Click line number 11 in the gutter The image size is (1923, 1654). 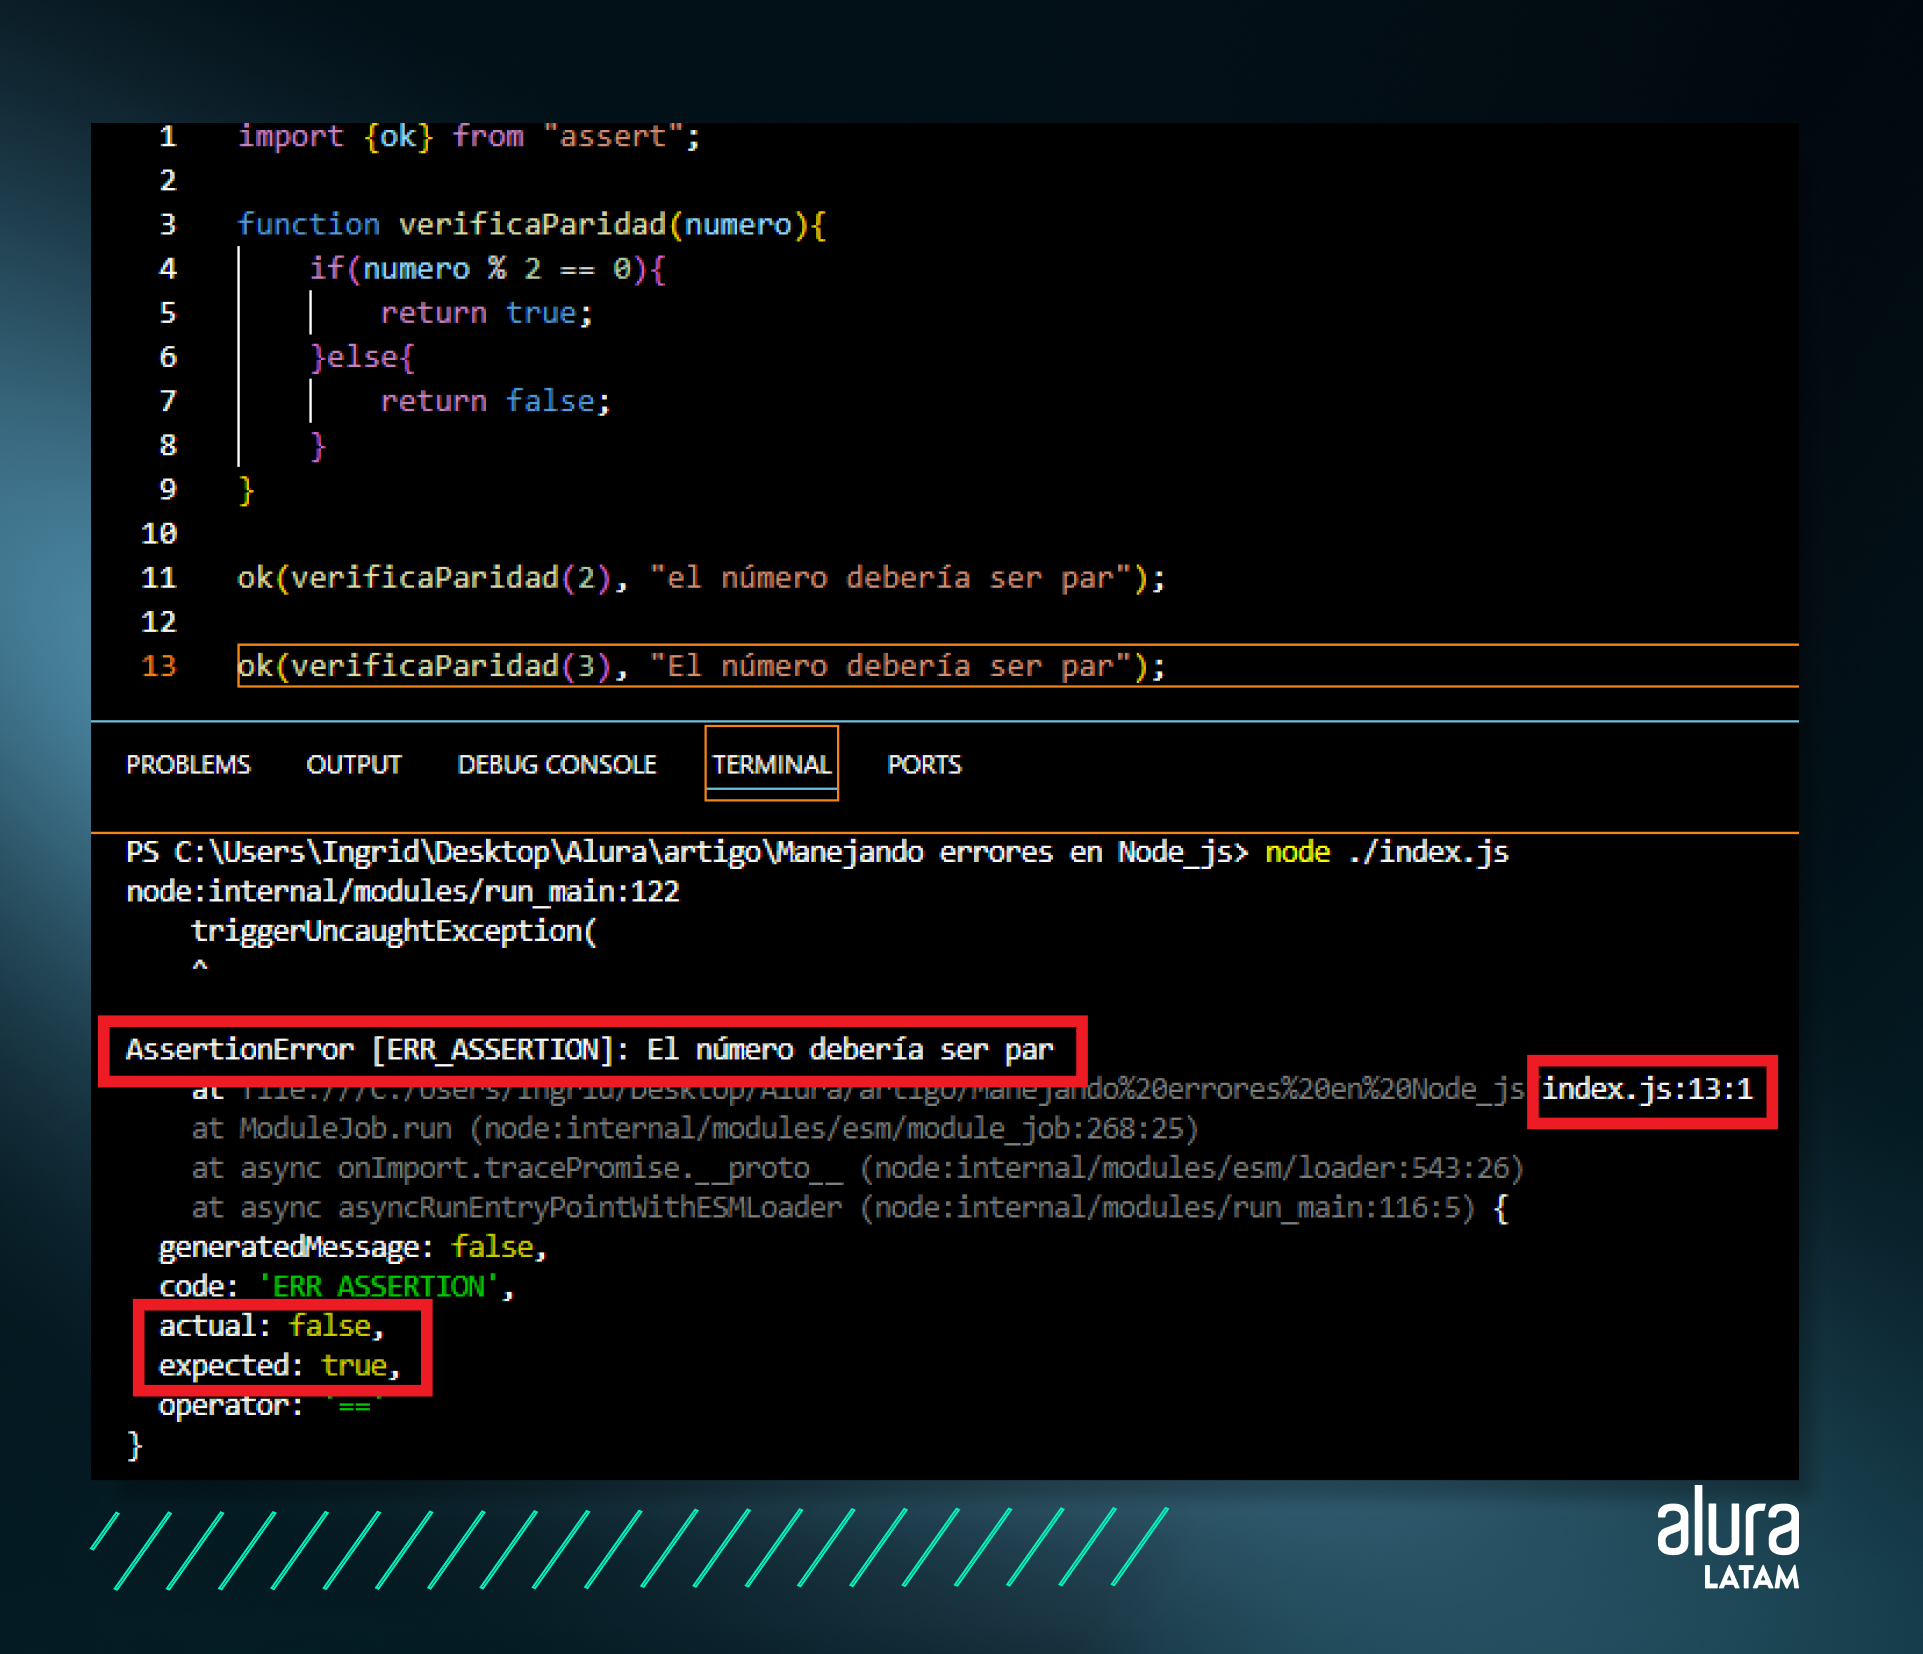point(159,578)
